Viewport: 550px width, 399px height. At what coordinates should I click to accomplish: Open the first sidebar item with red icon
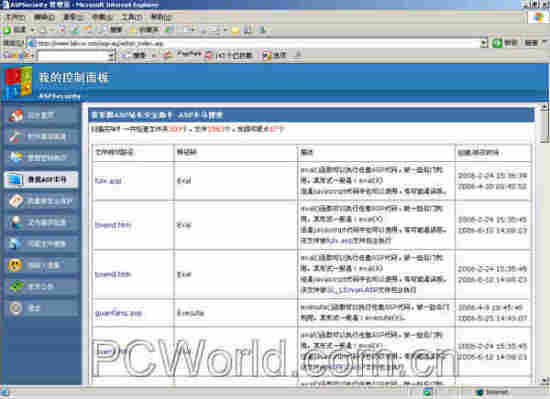pyautogui.click(x=41, y=115)
